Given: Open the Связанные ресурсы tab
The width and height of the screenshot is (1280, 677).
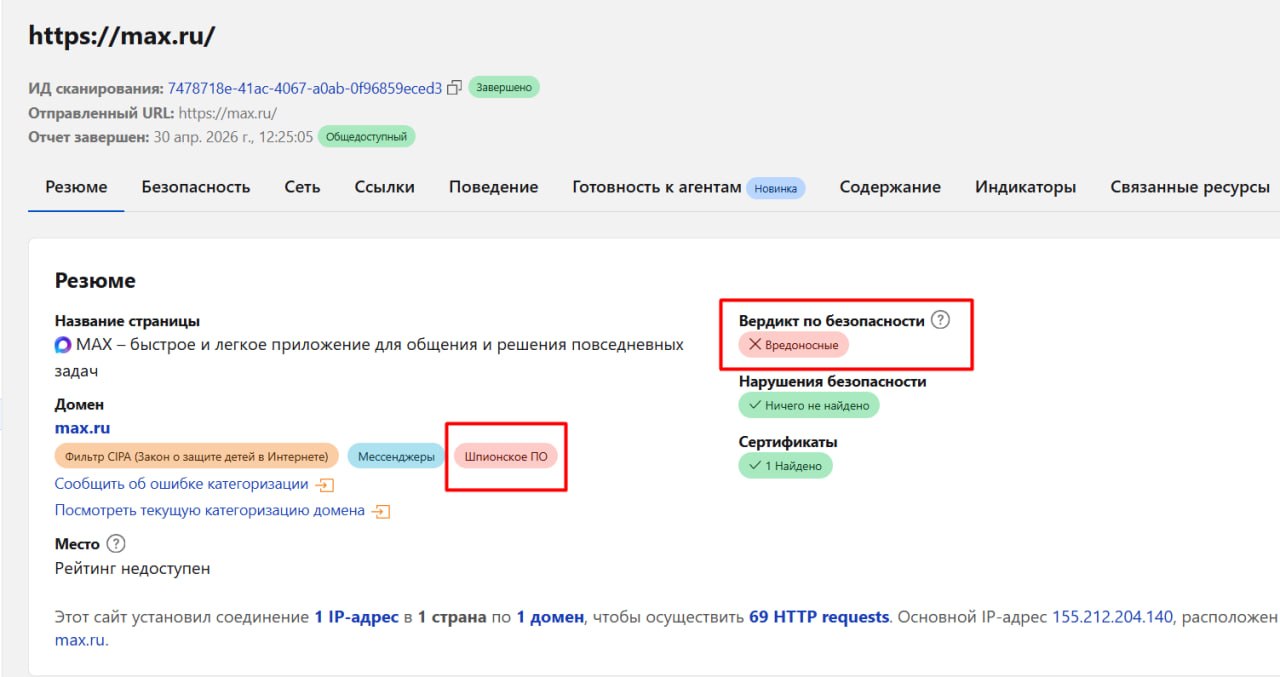Looking at the screenshot, I should point(1190,187).
